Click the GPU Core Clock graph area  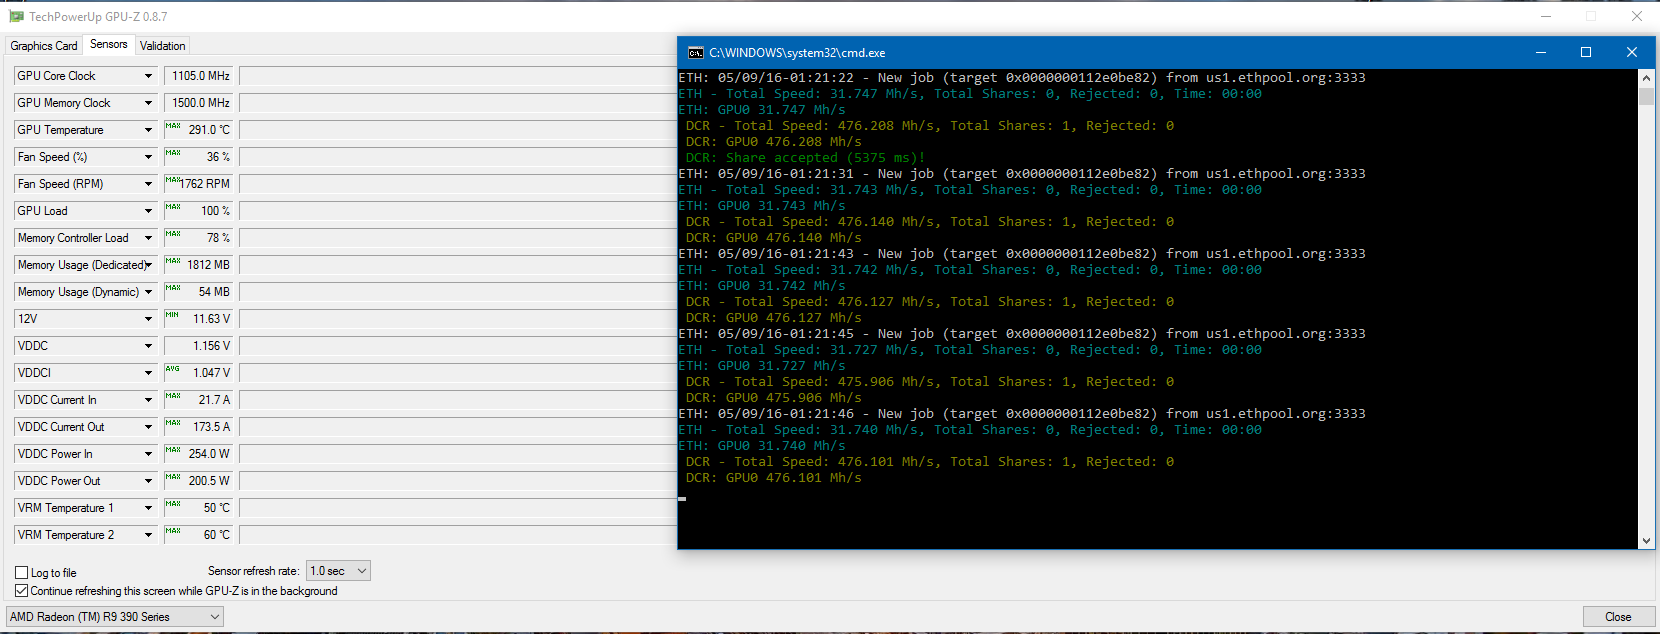pyautogui.click(x=458, y=76)
